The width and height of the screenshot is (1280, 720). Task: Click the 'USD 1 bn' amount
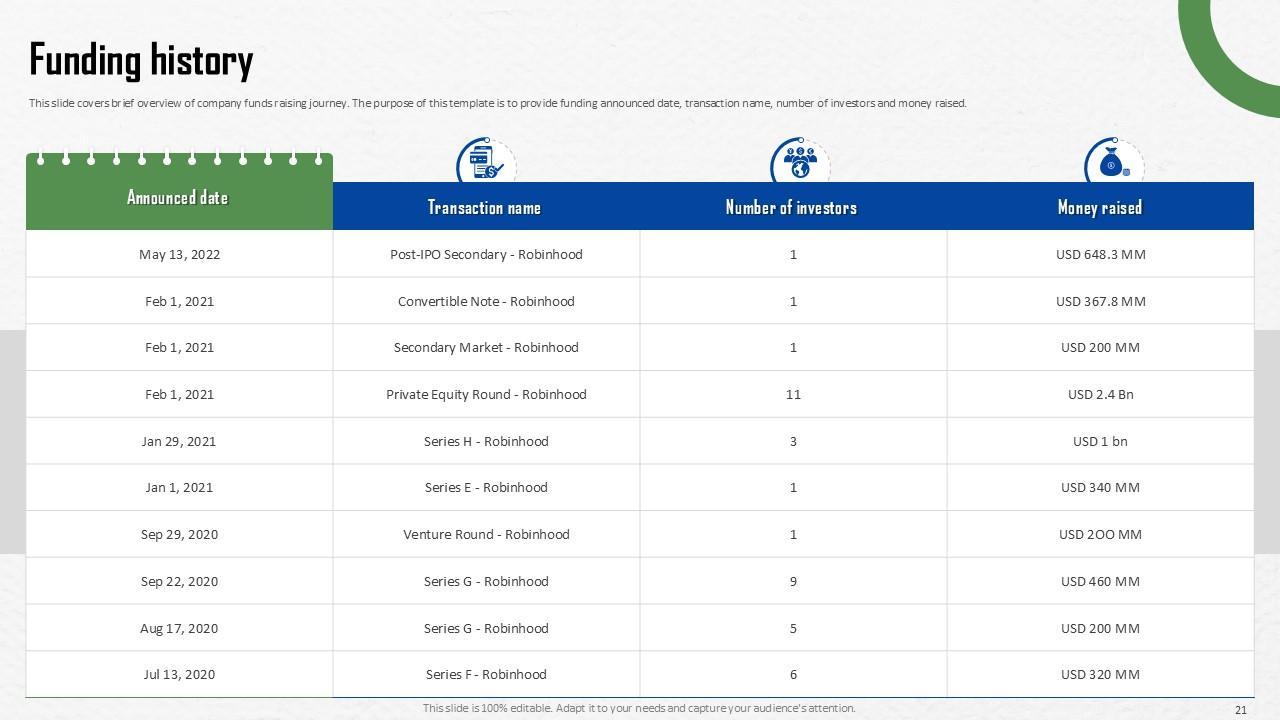point(1100,441)
